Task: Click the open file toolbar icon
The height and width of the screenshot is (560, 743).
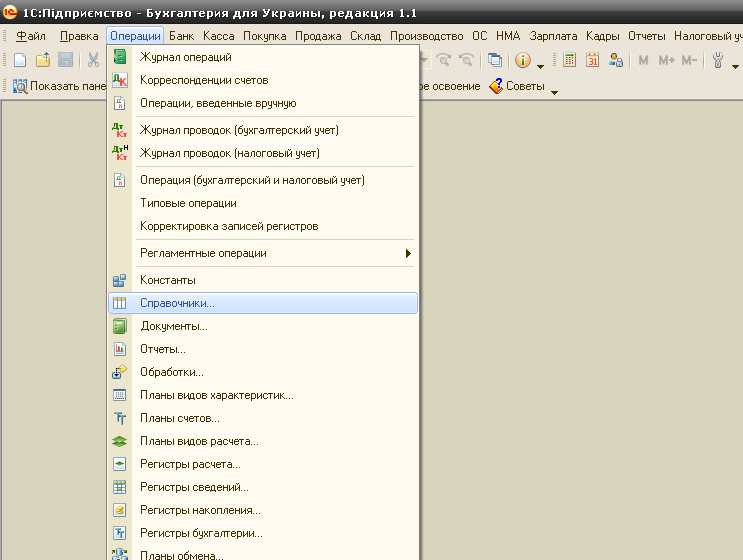Action: (42, 60)
